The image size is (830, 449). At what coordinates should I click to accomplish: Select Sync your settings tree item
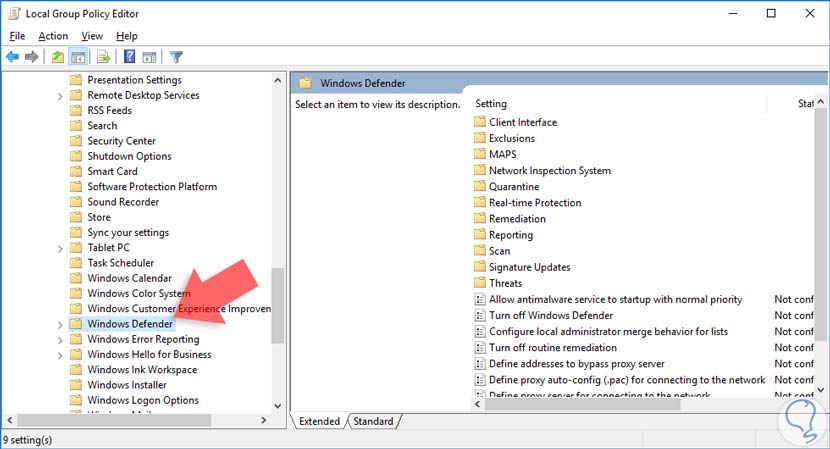[128, 232]
